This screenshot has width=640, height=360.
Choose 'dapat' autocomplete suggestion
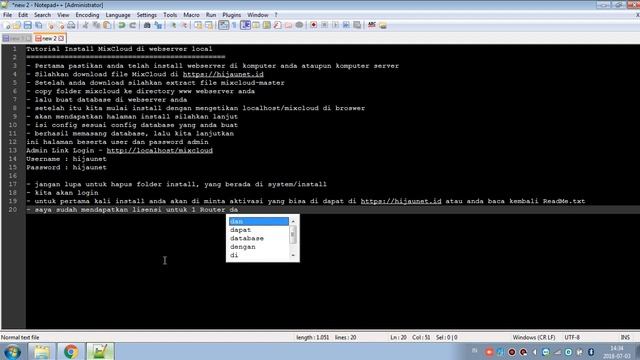[x=258, y=230]
